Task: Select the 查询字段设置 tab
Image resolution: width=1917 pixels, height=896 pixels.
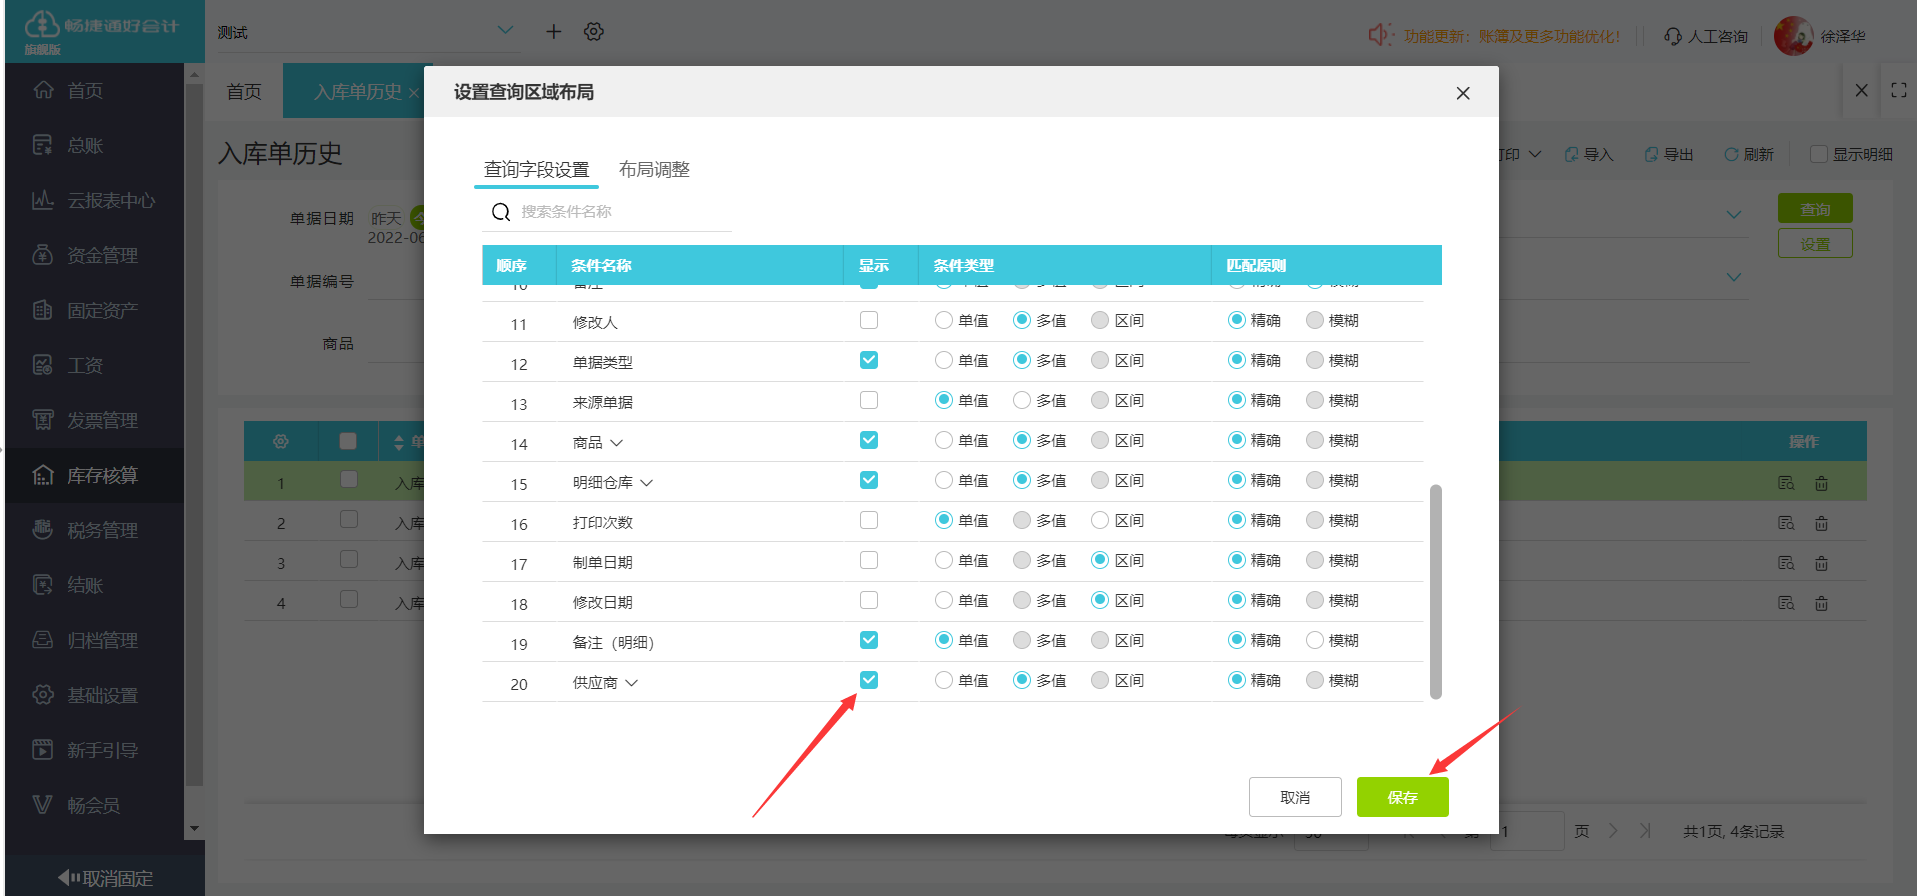Action: [x=536, y=169]
